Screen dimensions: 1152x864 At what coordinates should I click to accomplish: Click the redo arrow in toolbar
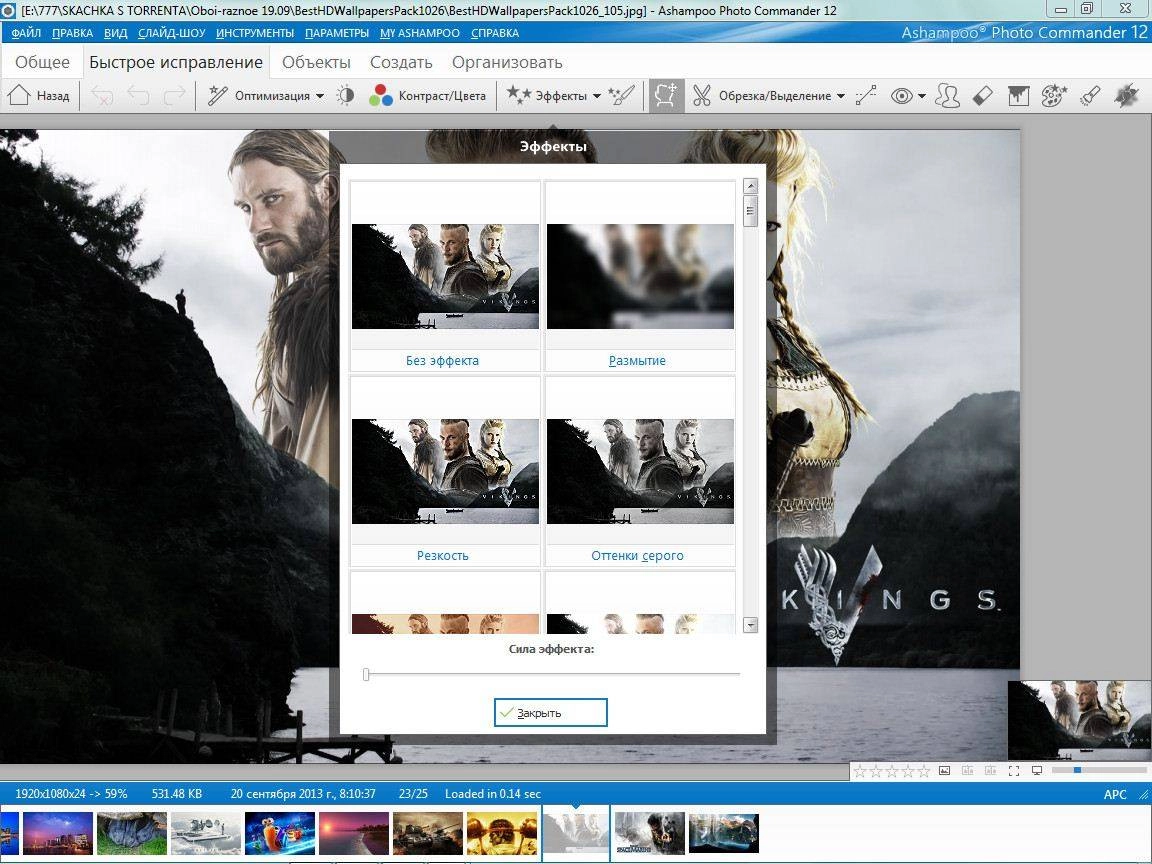[x=174, y=96]
